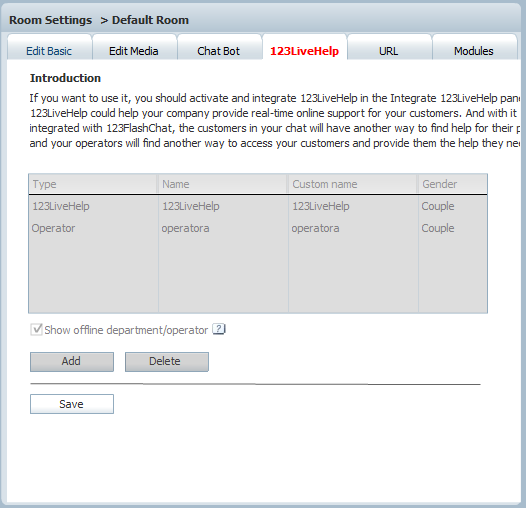
Task: Click the Custom name column header
Action: click(x=353, y=184)
